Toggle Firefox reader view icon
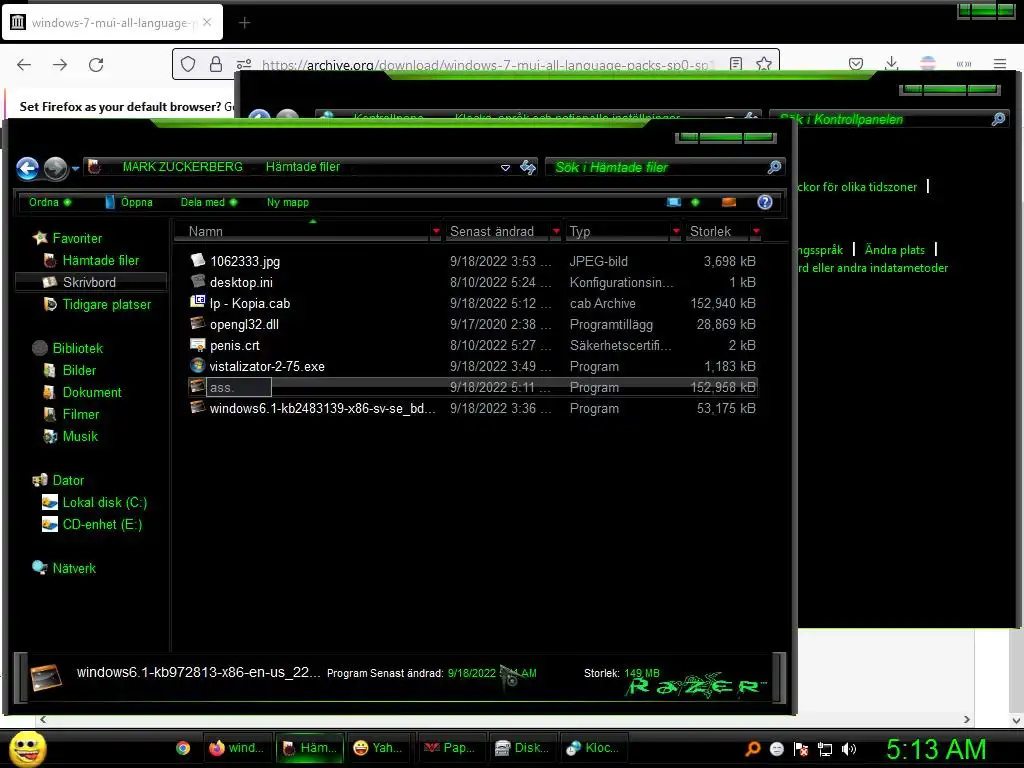This screenshot has height=768, width=1024. 736,64
